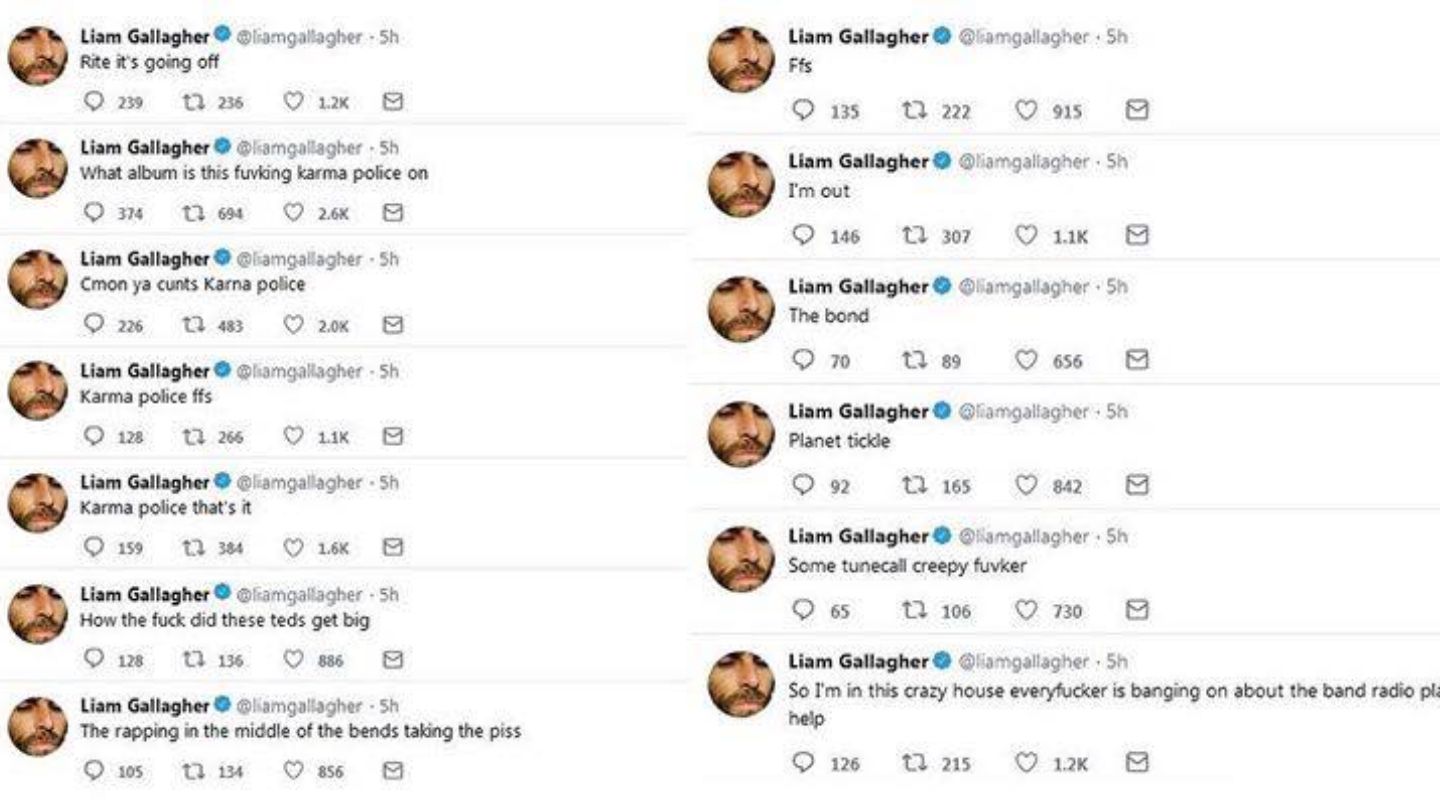Reply to 'The bond' tweet
The height and width of the screenshot is (800, 1440).
(x=803, y=360)
